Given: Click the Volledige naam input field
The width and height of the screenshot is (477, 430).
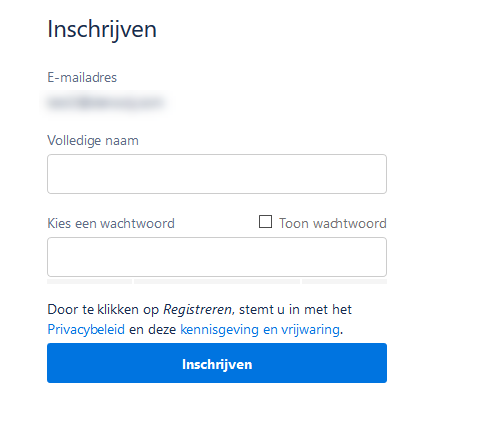Looking at the screenshot, I should pos(217,174).
